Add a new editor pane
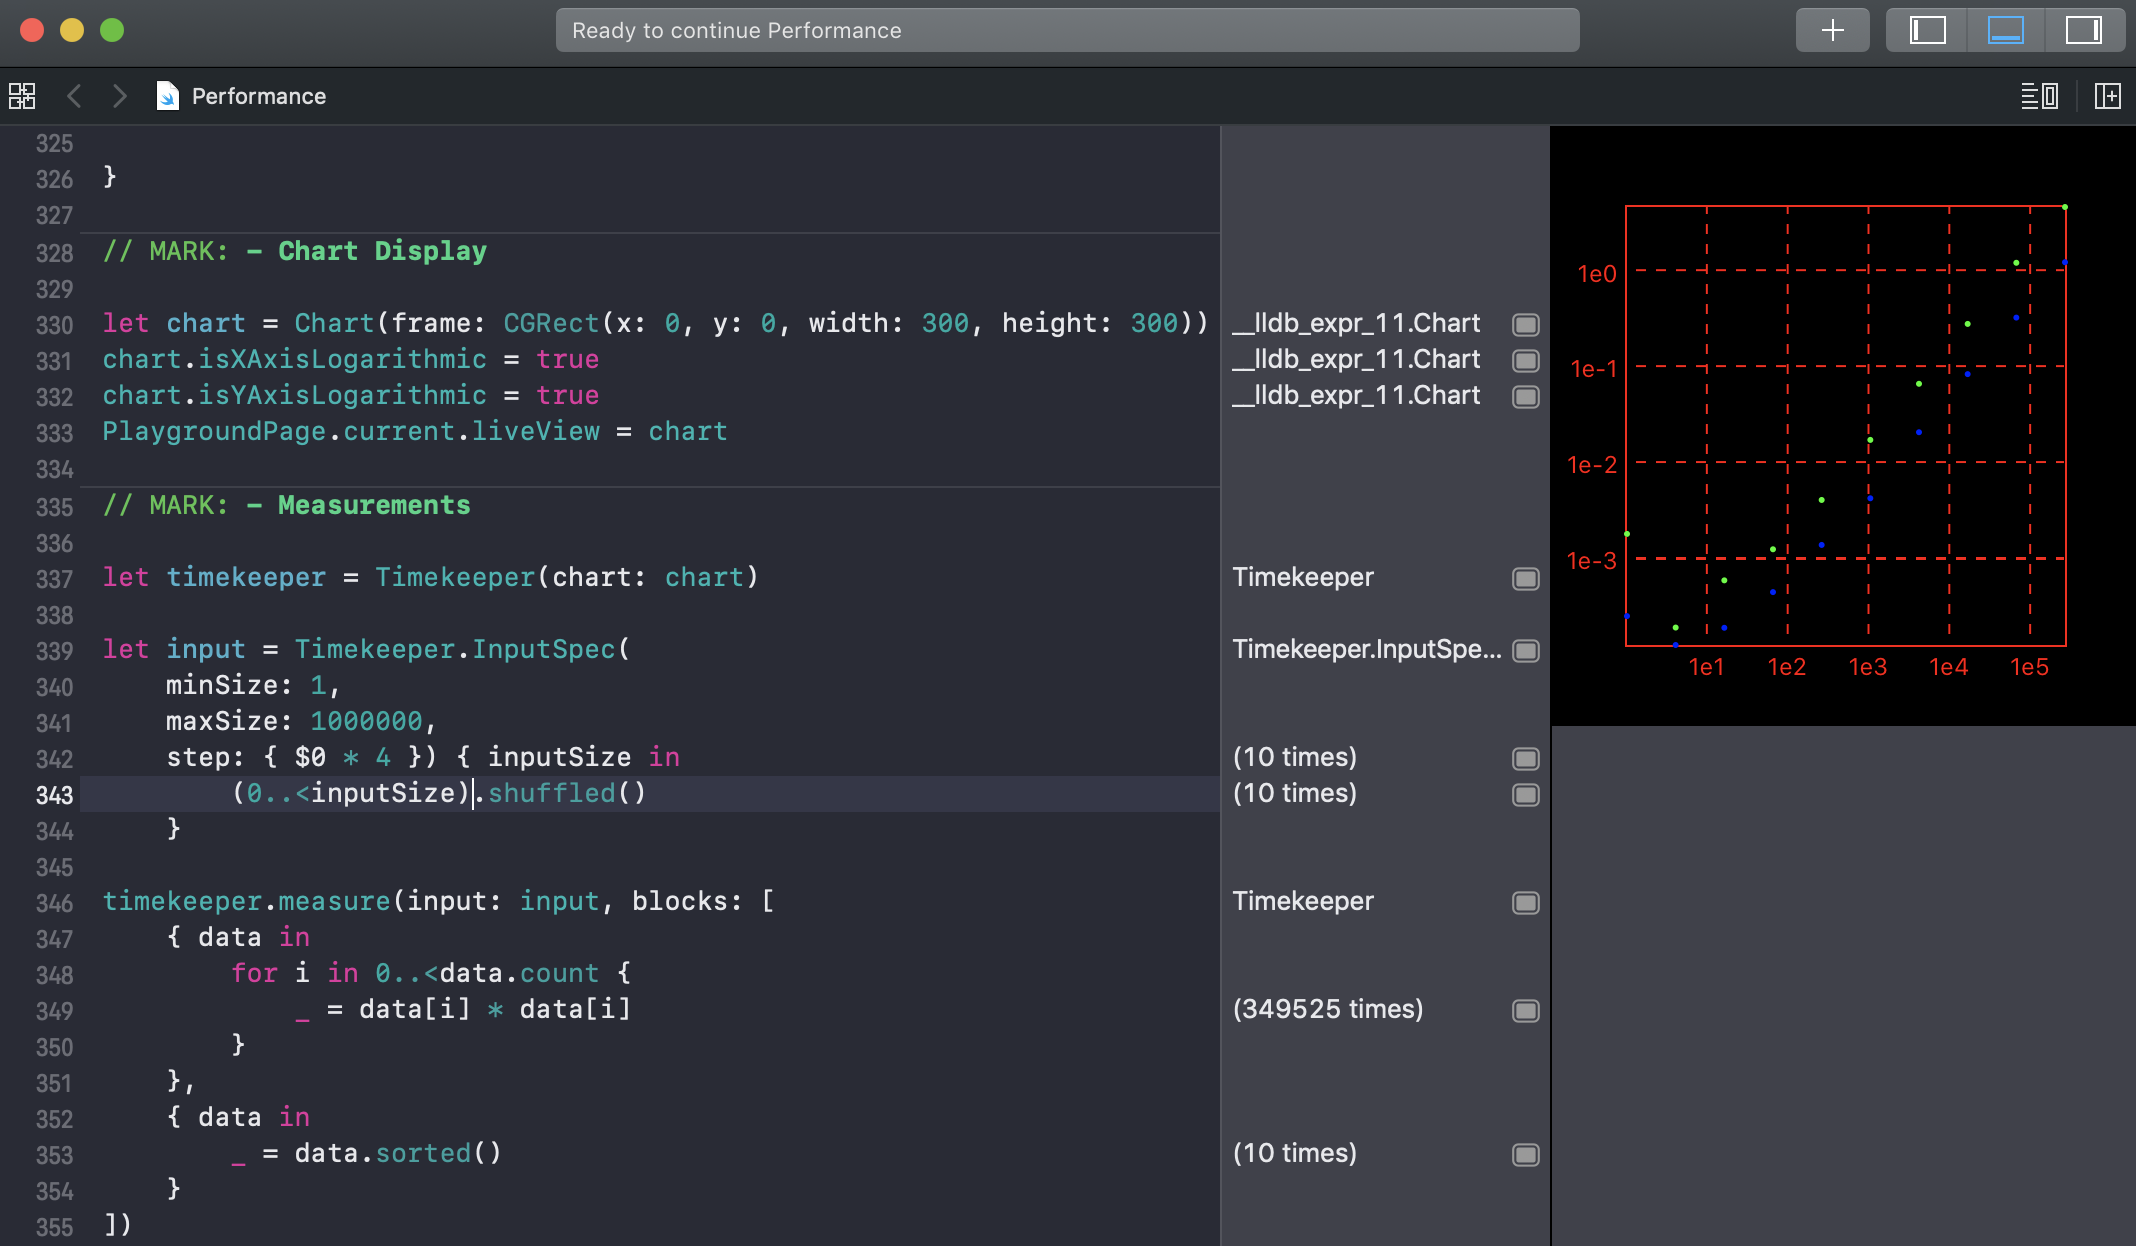2136x1246 pixels. point(2107,96)
